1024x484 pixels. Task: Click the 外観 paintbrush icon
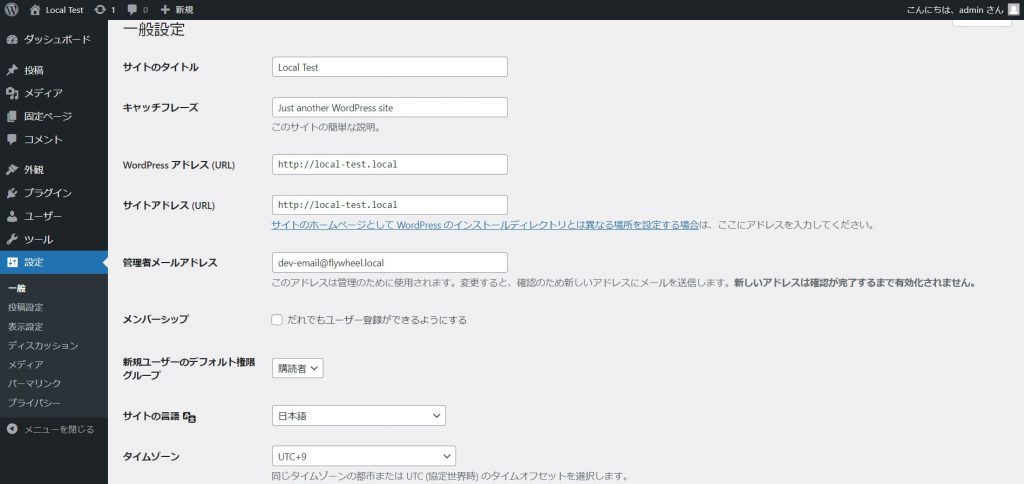[x=12, y=170]
